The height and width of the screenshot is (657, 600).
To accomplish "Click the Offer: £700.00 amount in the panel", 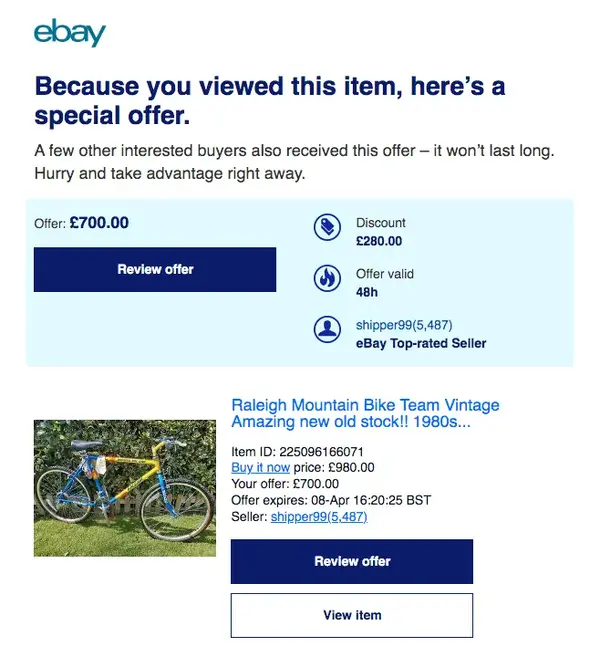I will (99, 223).
